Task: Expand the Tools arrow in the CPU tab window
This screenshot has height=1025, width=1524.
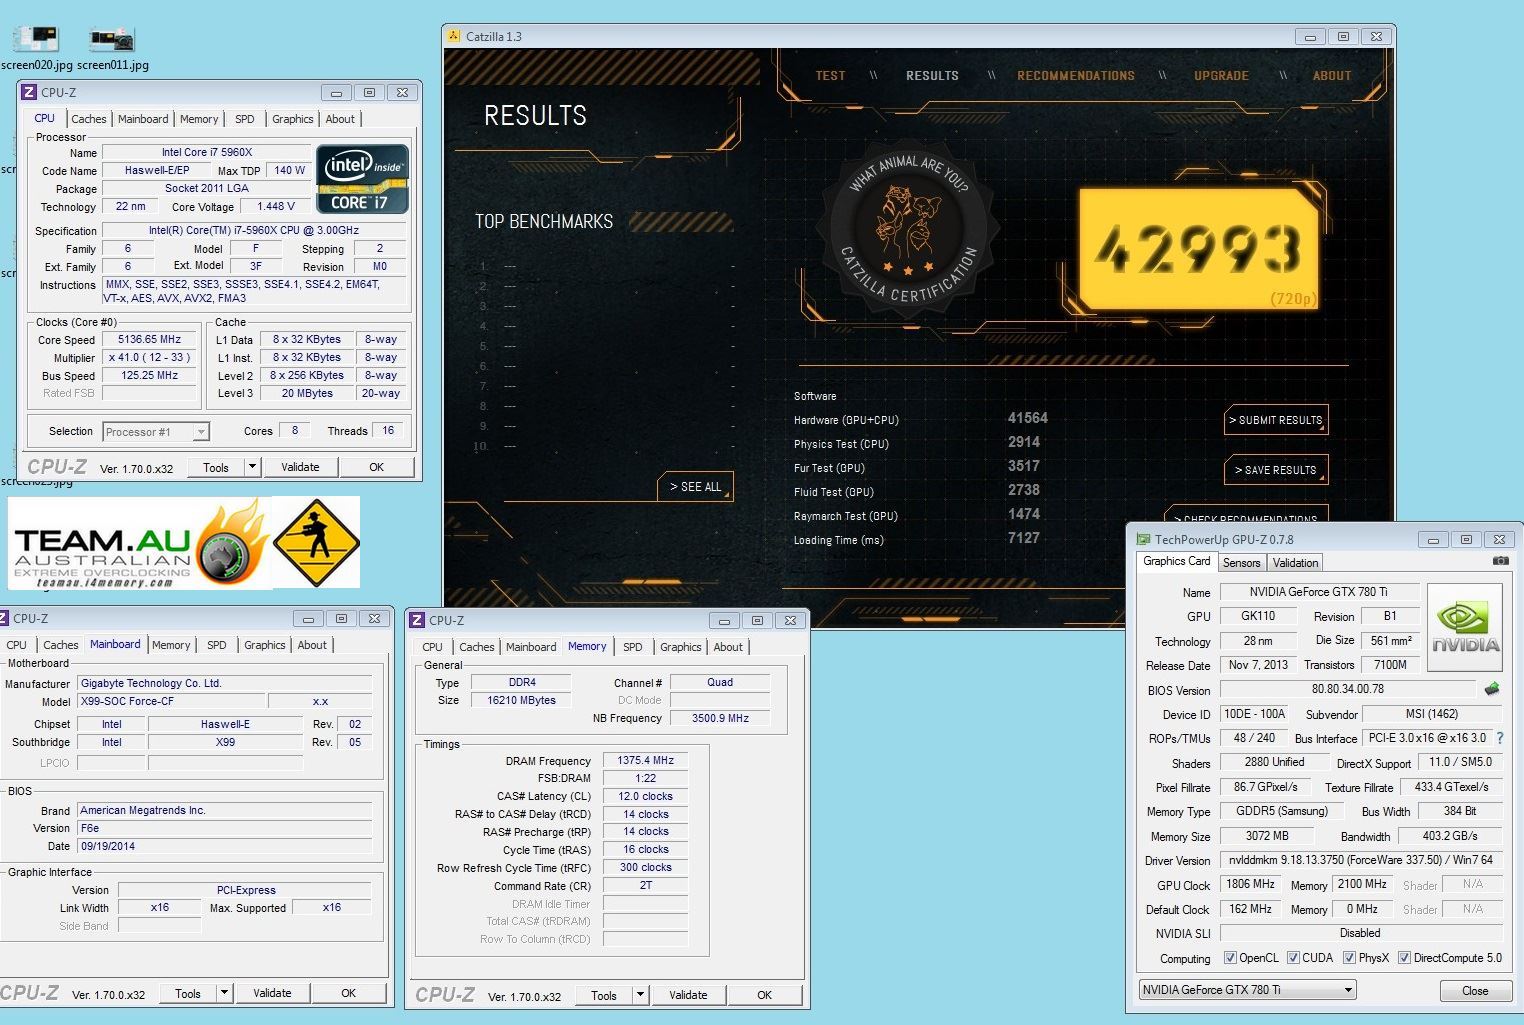Action: [x=252, y=467]
